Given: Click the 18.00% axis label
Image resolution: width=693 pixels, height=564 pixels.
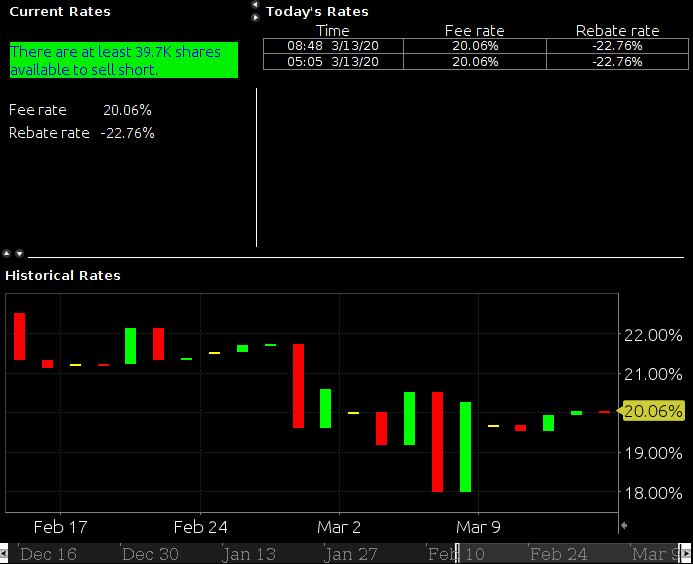Looking at the screenshot, I should click(653, 492).
